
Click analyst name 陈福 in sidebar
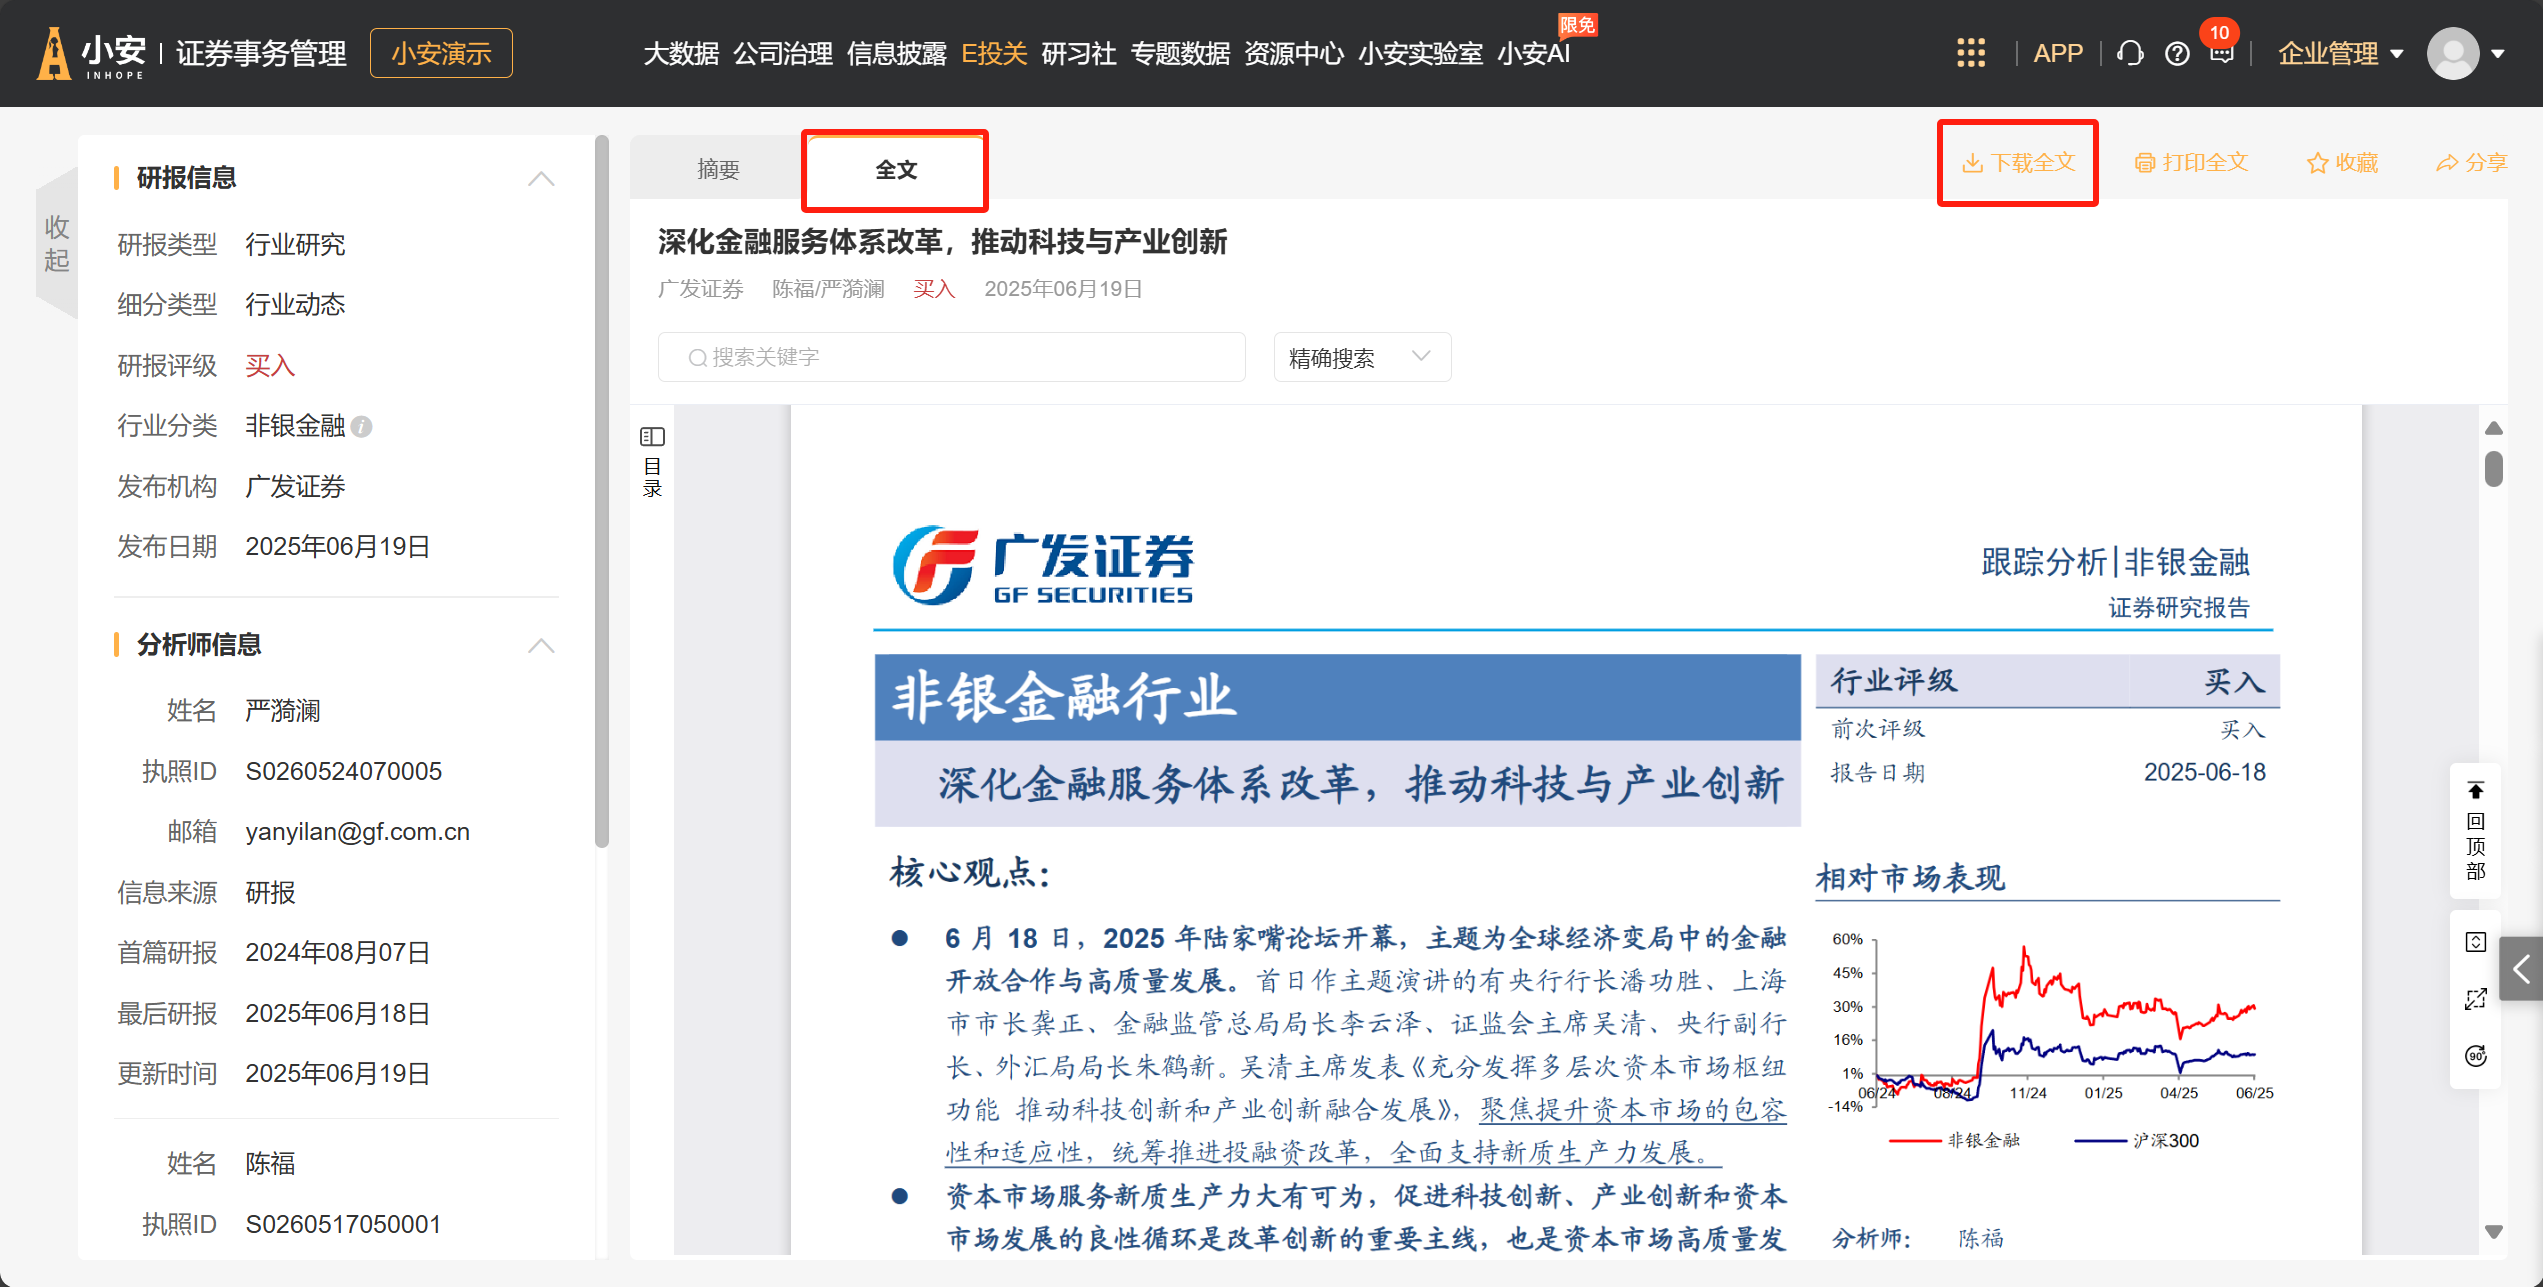270,1164
